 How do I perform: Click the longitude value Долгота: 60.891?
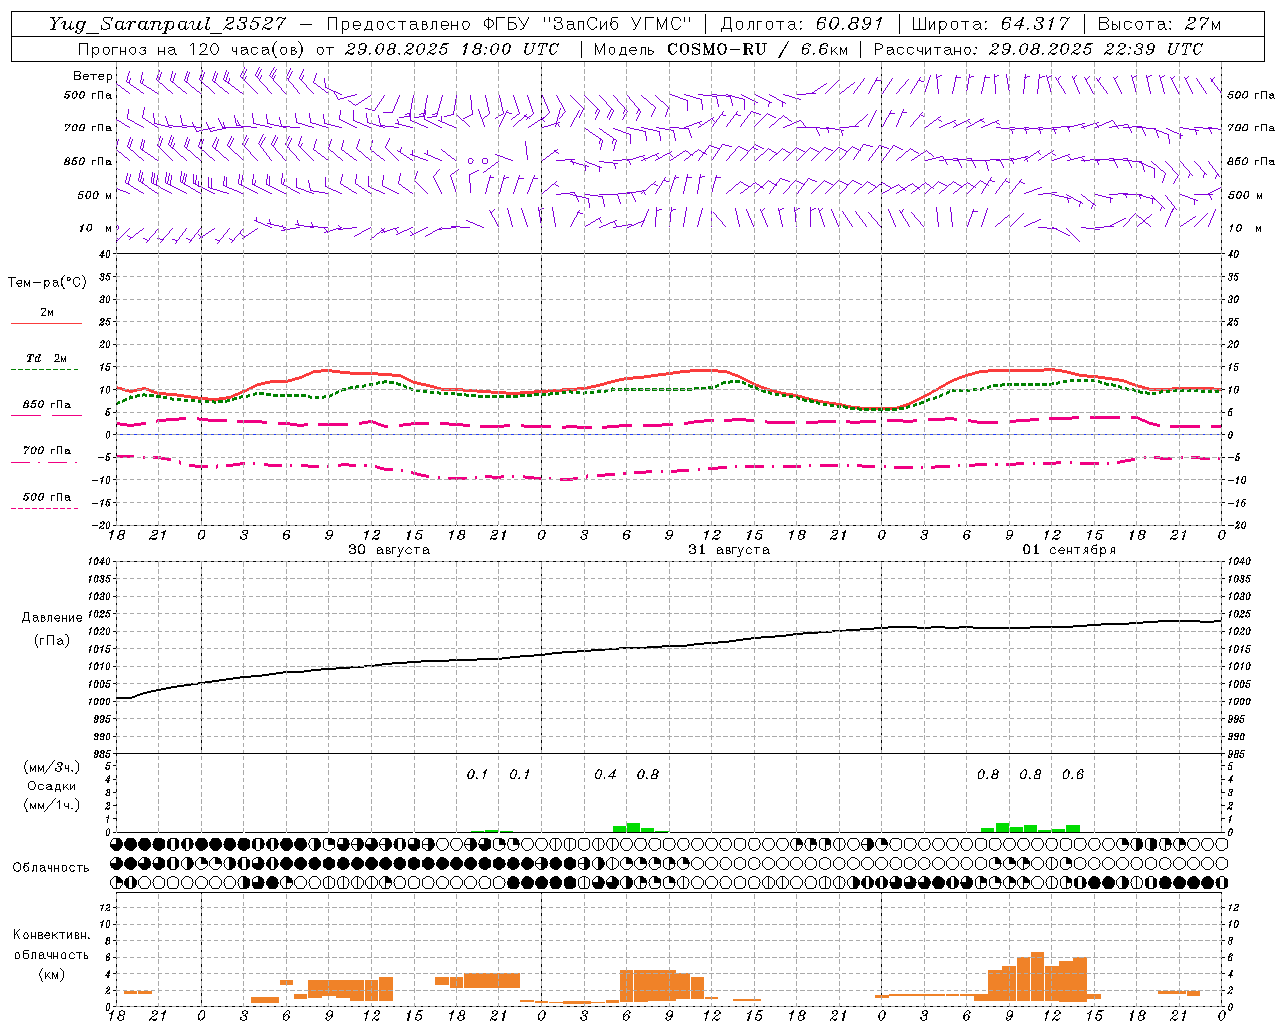[801, 24]
